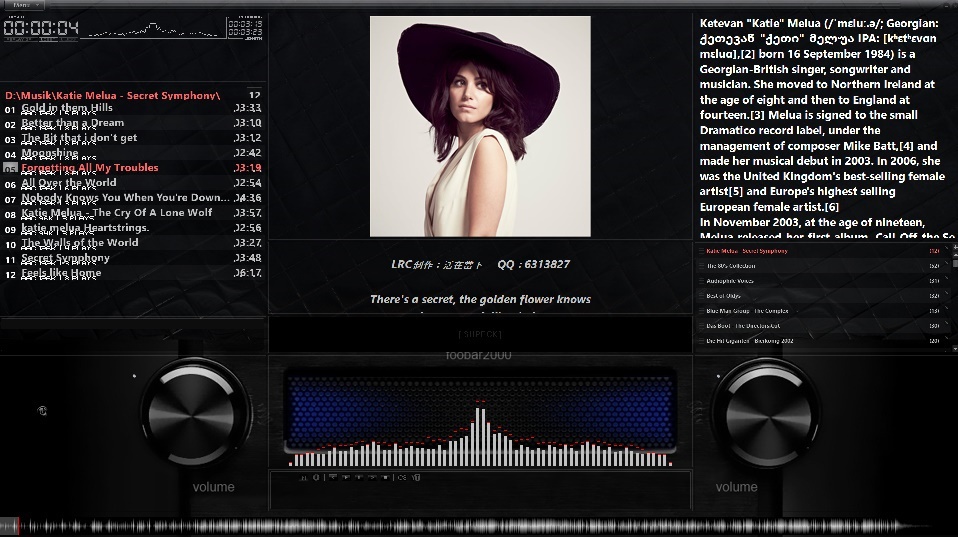Screen dimensions: 958x537
Task: Select track 11 Secret Symphony
Action: click(133, 258)
